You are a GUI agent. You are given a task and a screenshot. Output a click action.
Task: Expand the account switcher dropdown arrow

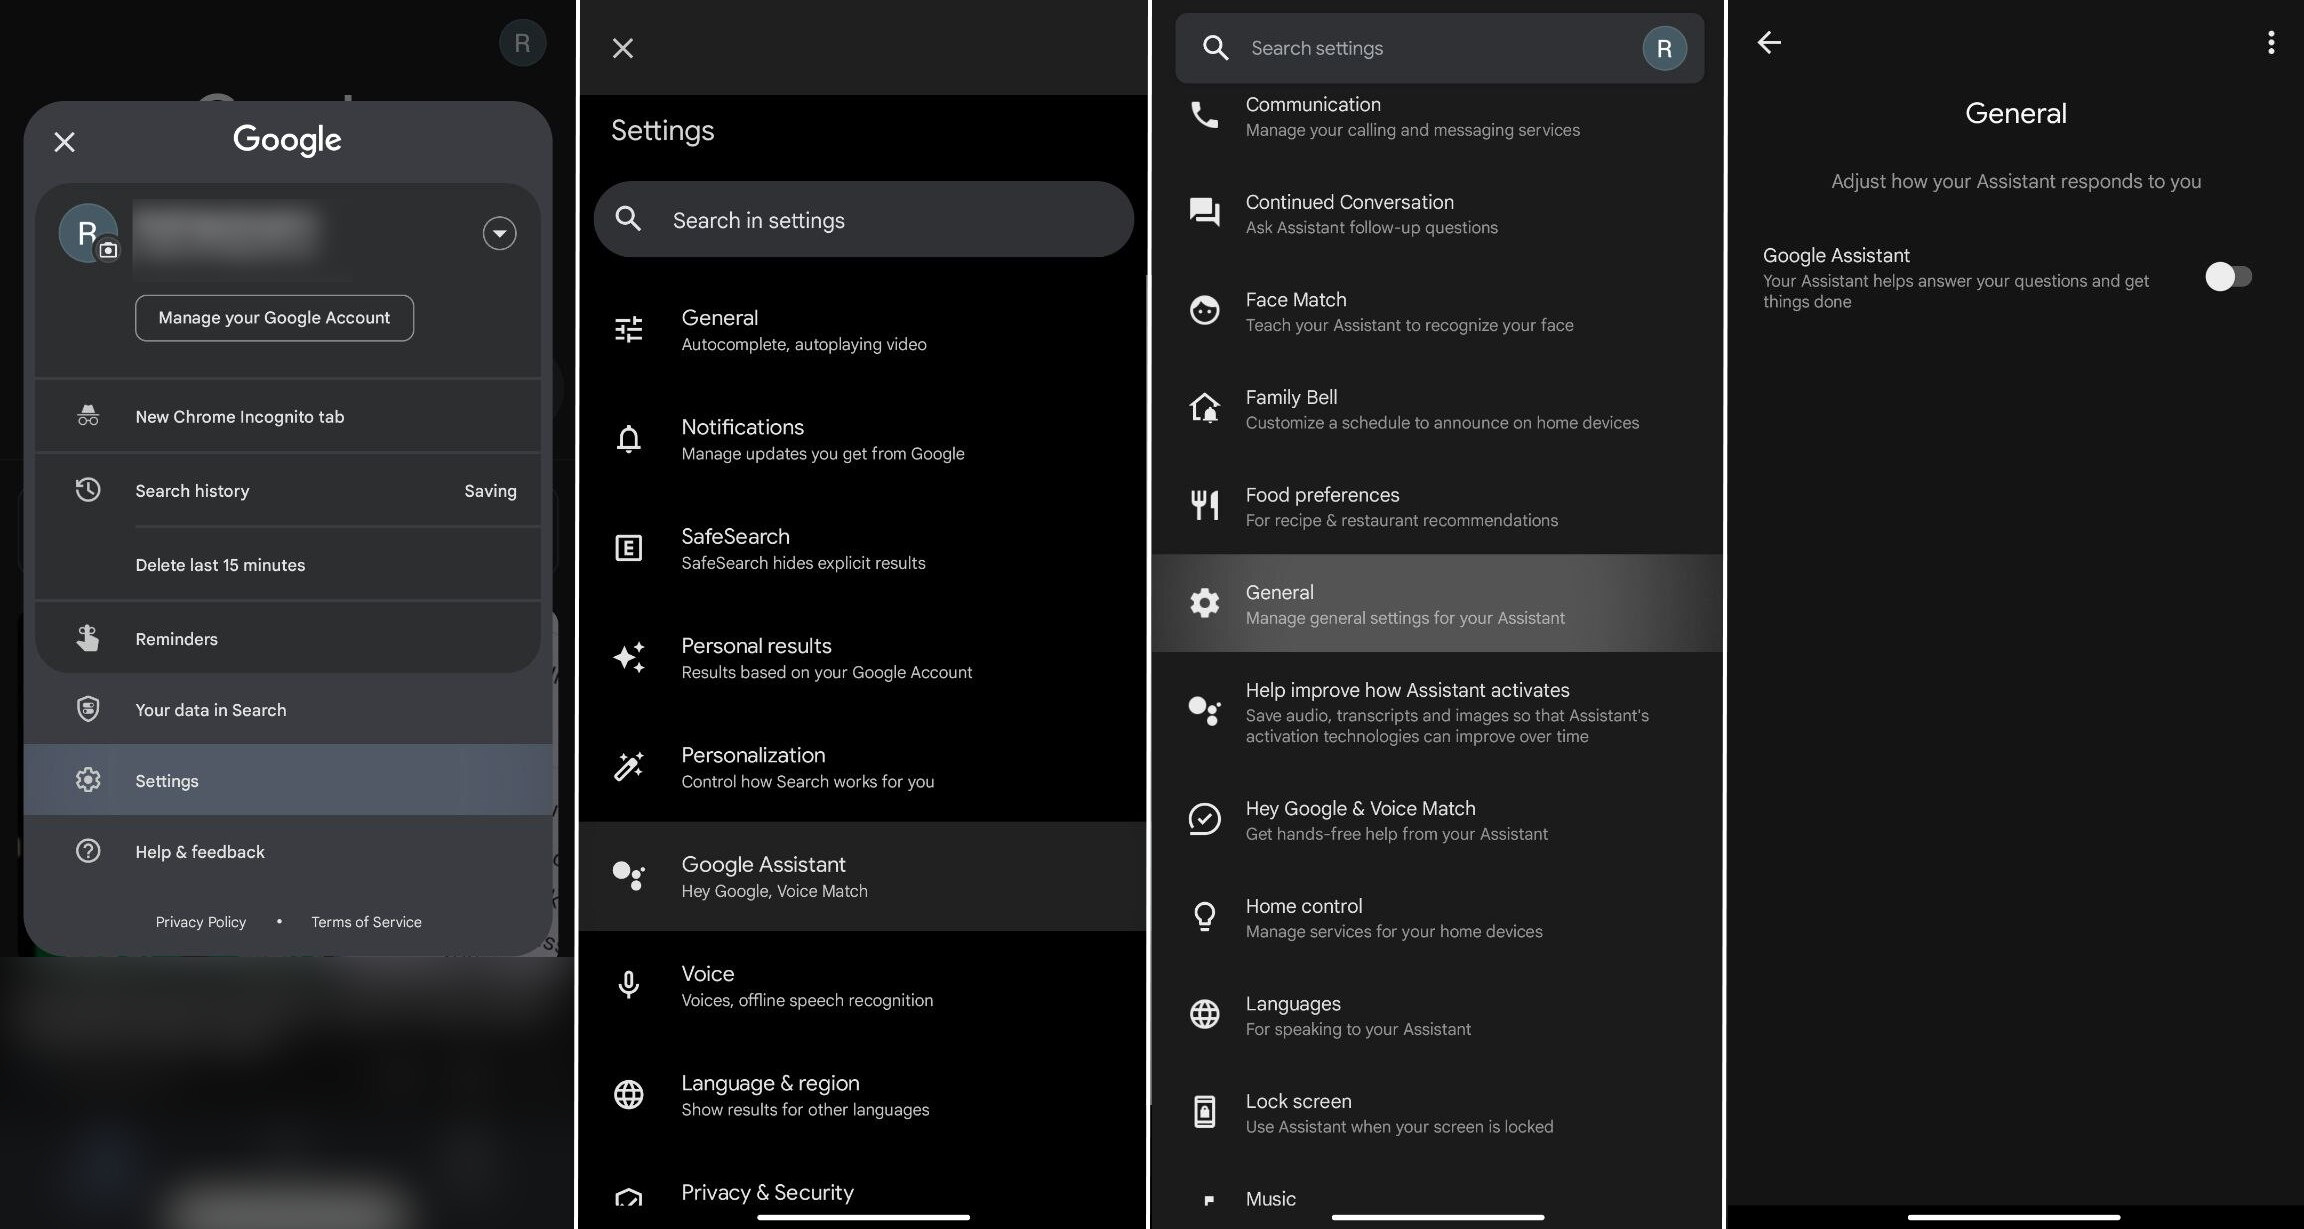tap(499, 233)
